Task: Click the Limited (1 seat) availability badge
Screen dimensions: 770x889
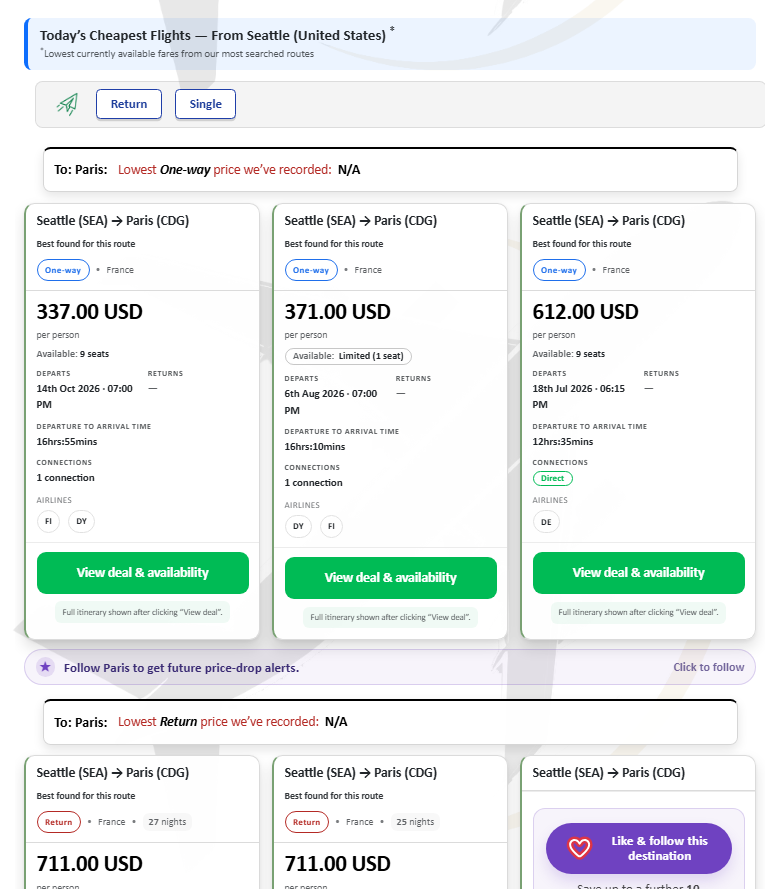Action: (x=348, y=356)
